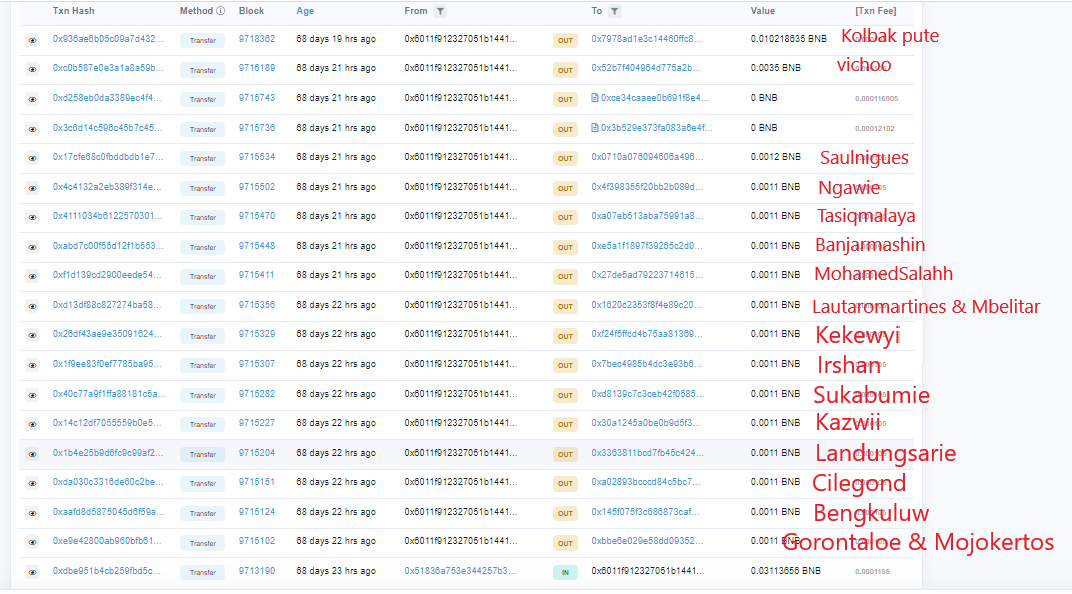Image resolution: width=1072 pixels, height=594 pixels.
Task: Click the Txn Hash column header
Action: click(x=74, y=11)
